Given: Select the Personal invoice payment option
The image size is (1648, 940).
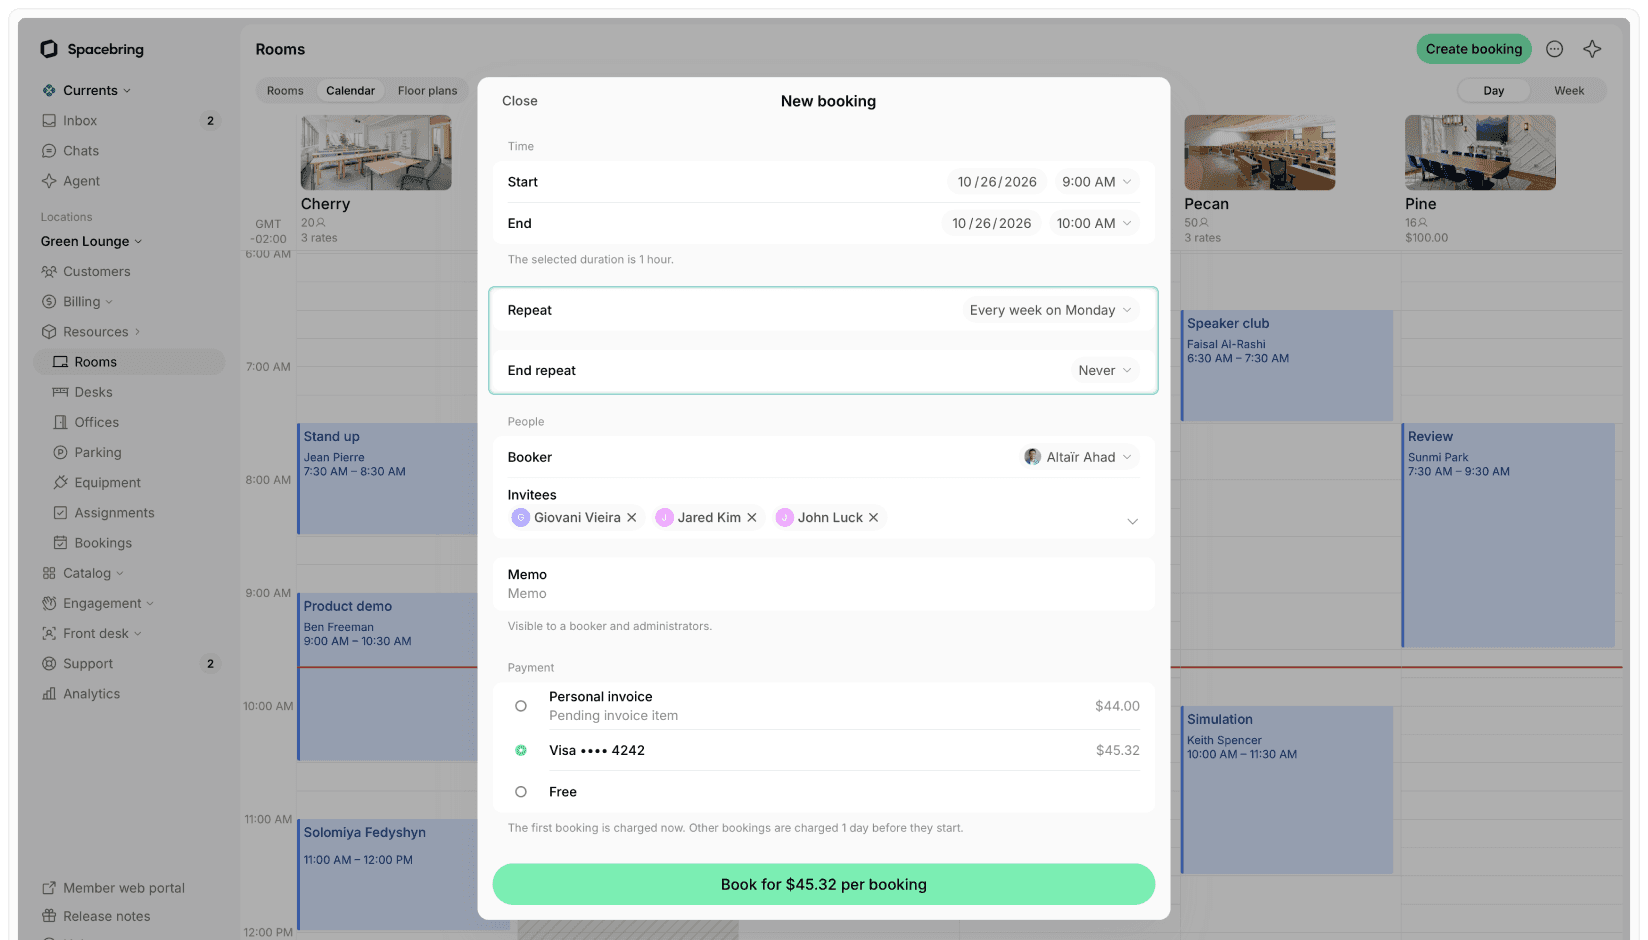Looking at the screenshot, I should pos(521,706).
